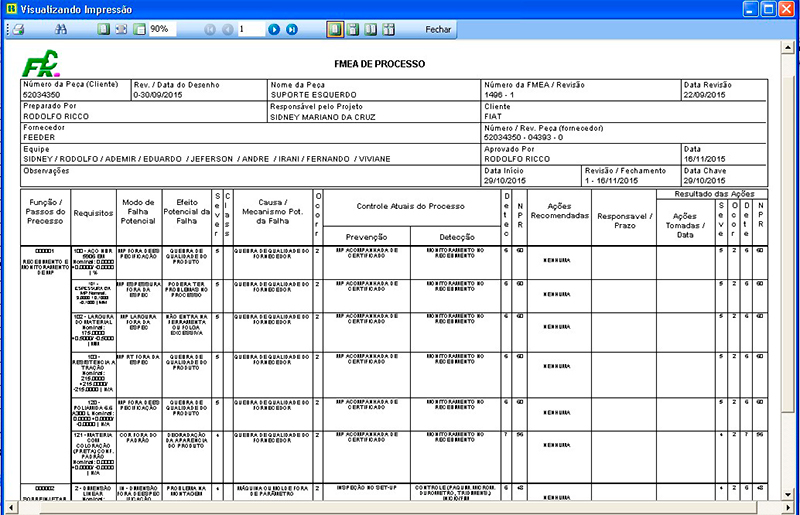
Task: Click the horizontal scrollbar thumb
Action: 398,507
